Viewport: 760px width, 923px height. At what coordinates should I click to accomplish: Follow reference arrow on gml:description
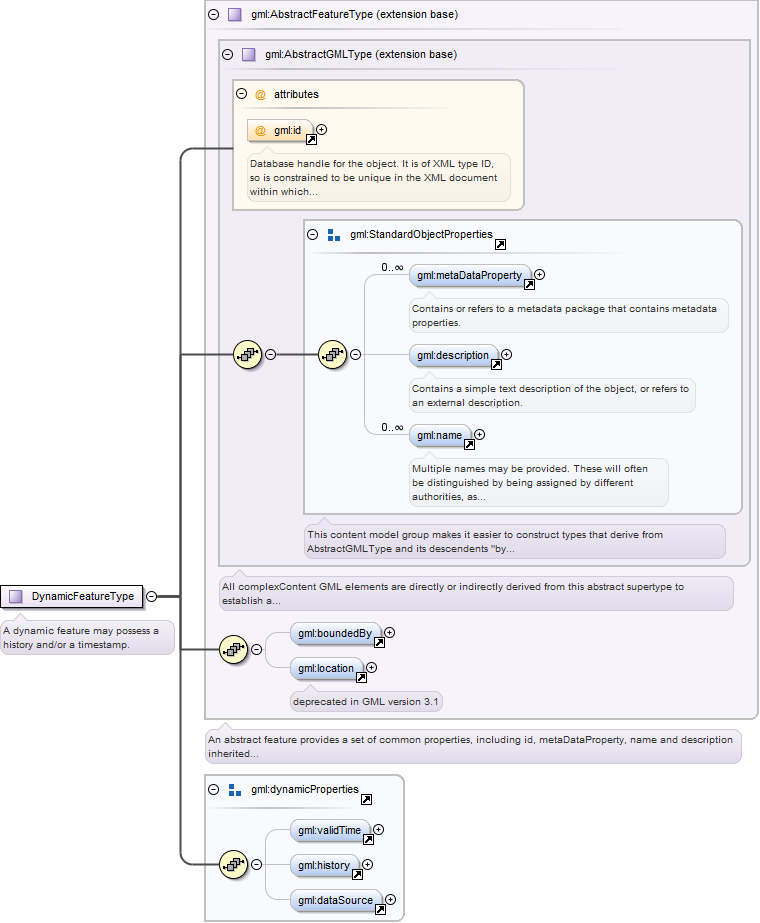[x=496, y=364]
